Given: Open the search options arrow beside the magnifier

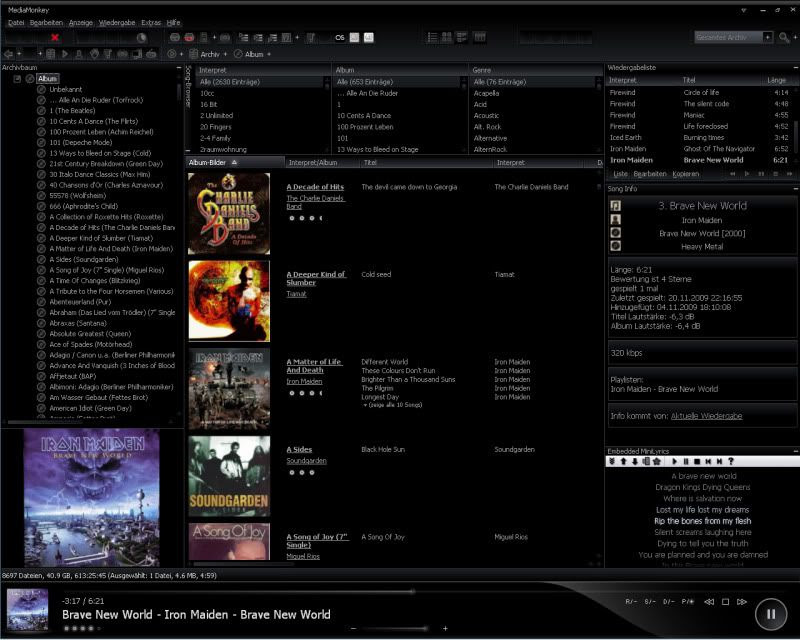Looking at the screenshot, I should coord(794,37).
